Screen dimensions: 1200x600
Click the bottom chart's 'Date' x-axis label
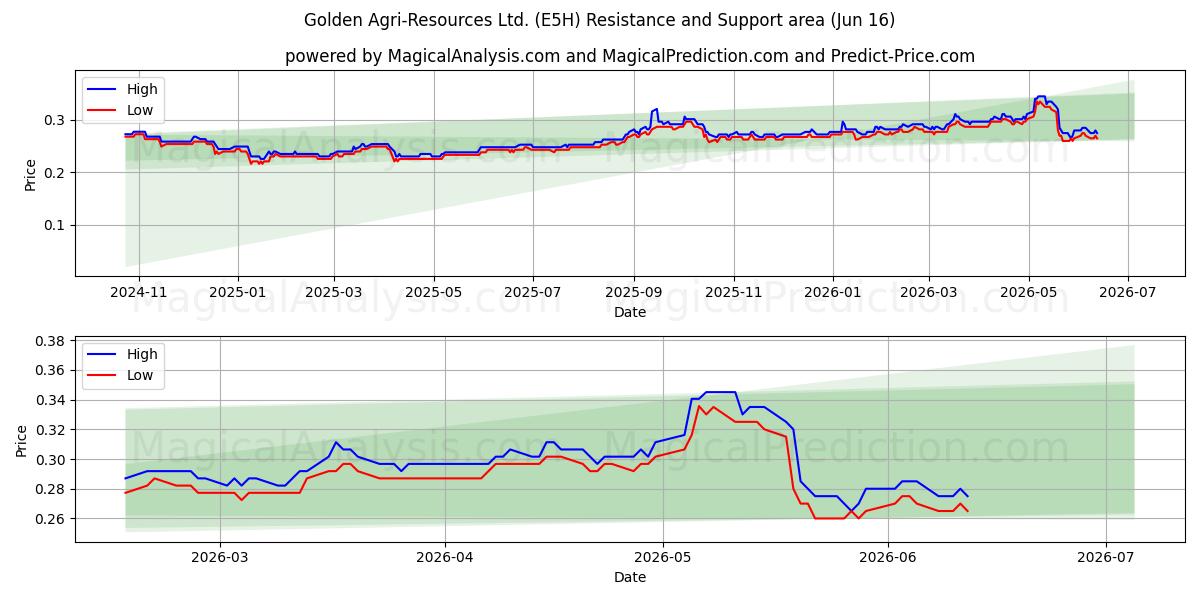[x=630, y=577]
